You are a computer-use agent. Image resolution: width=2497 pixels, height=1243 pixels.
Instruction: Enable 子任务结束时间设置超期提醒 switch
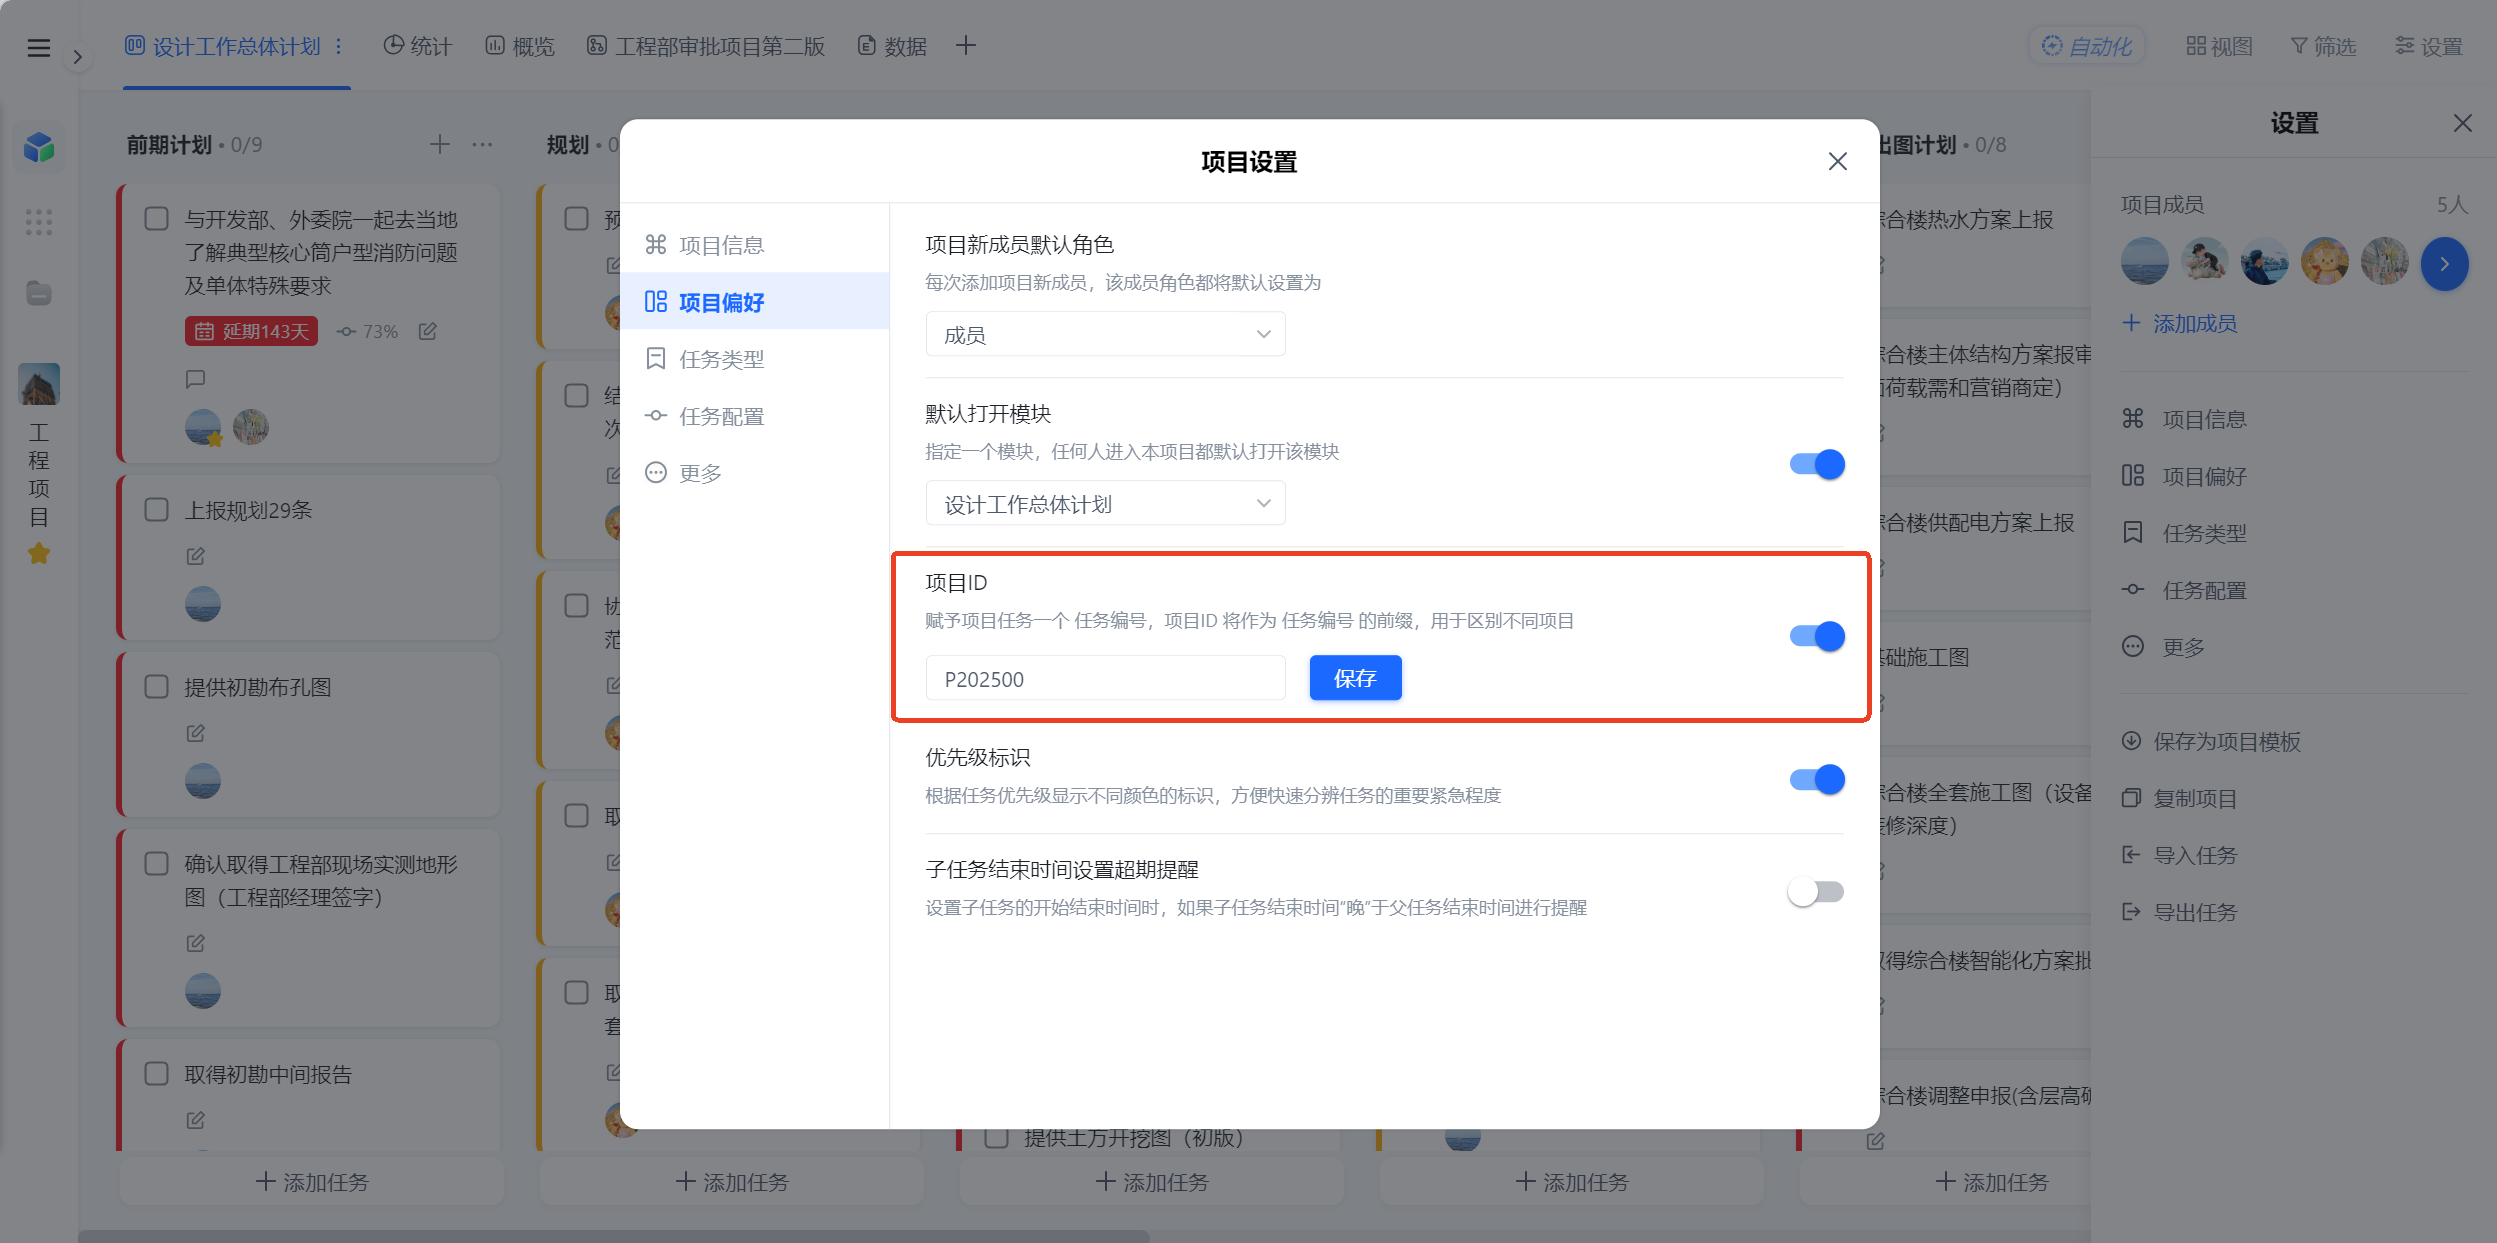pos(1817,891)
